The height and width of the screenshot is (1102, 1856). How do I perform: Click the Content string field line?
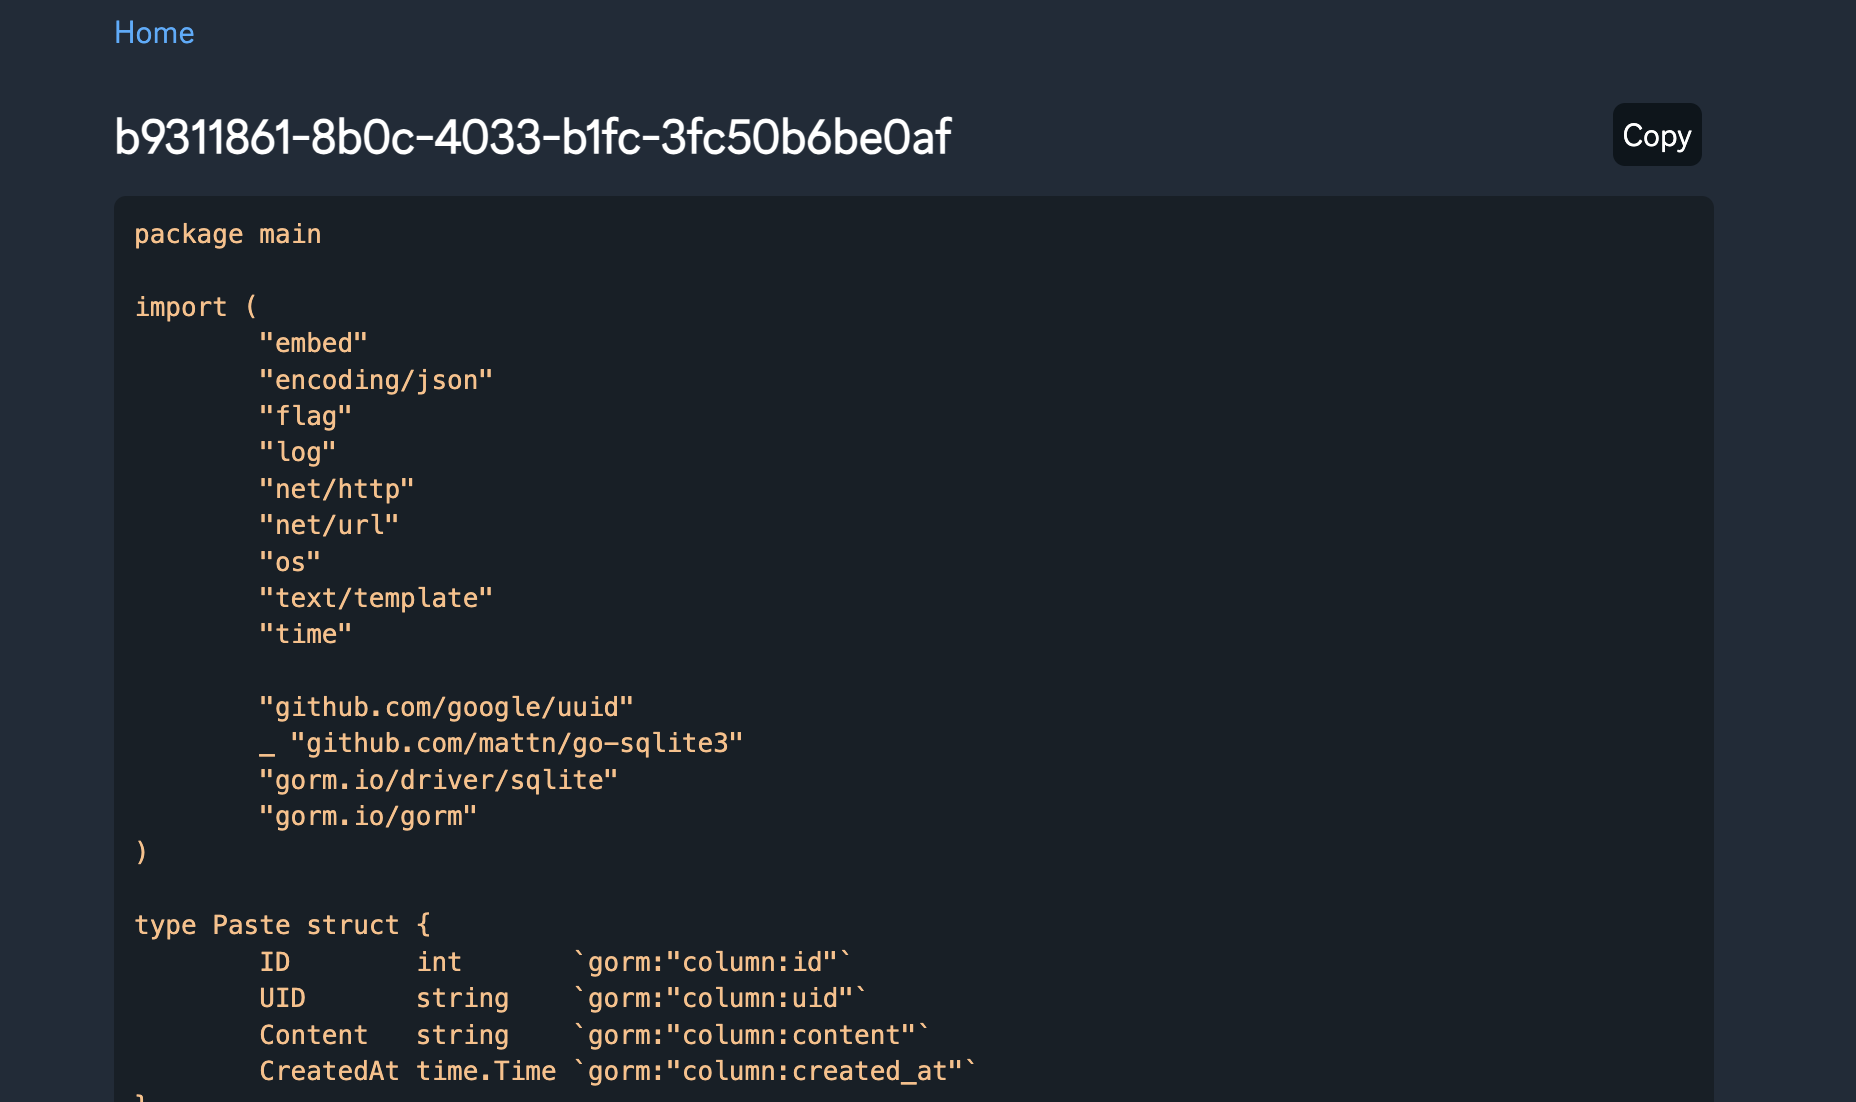click(x=594, y=1035)
